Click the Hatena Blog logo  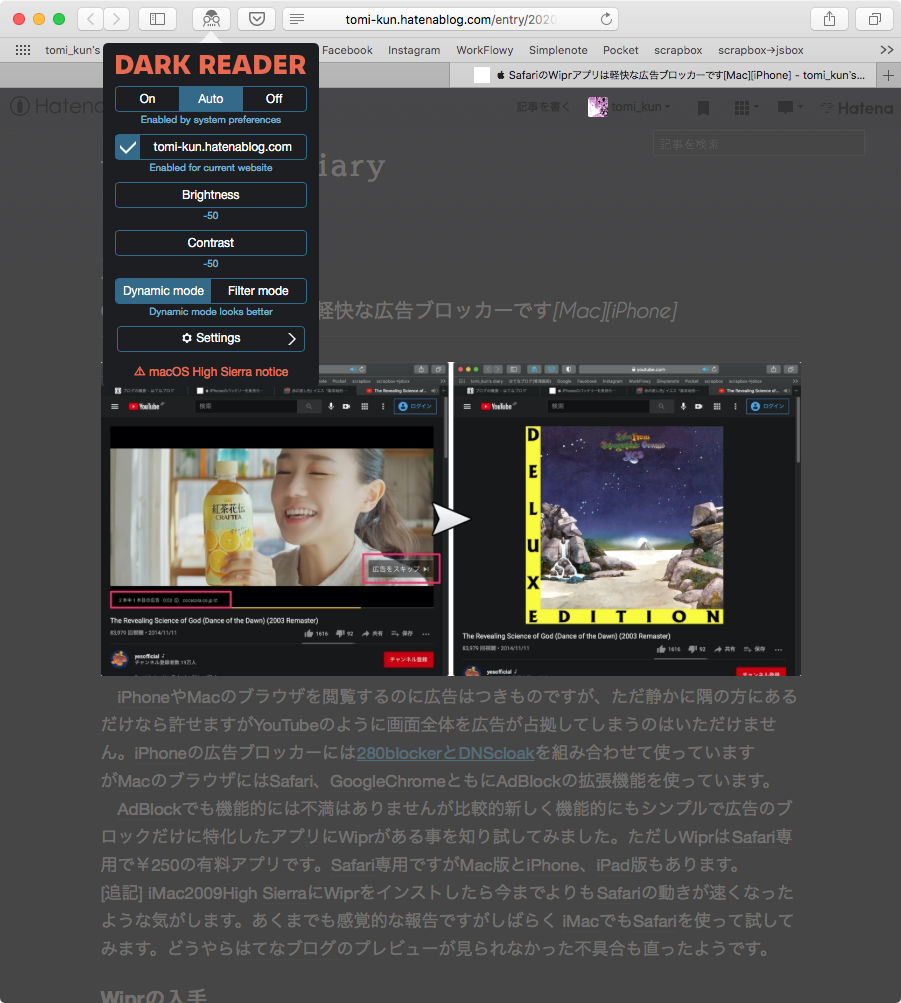click(56, 106)
